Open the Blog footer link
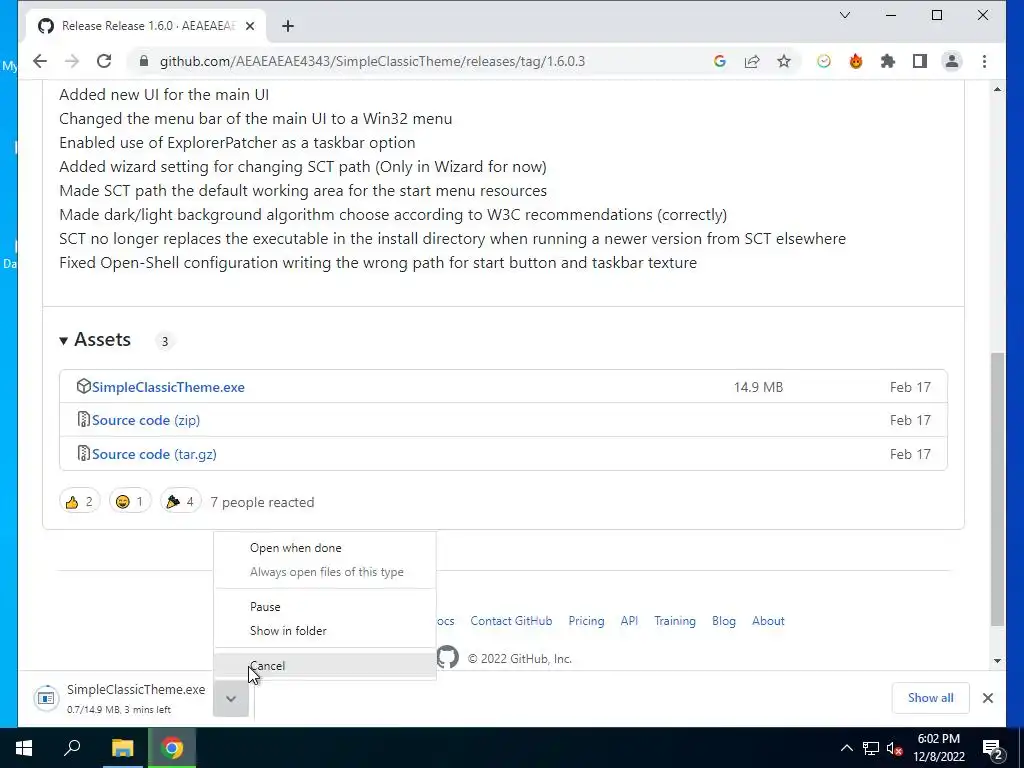 (x=724, y=621)
